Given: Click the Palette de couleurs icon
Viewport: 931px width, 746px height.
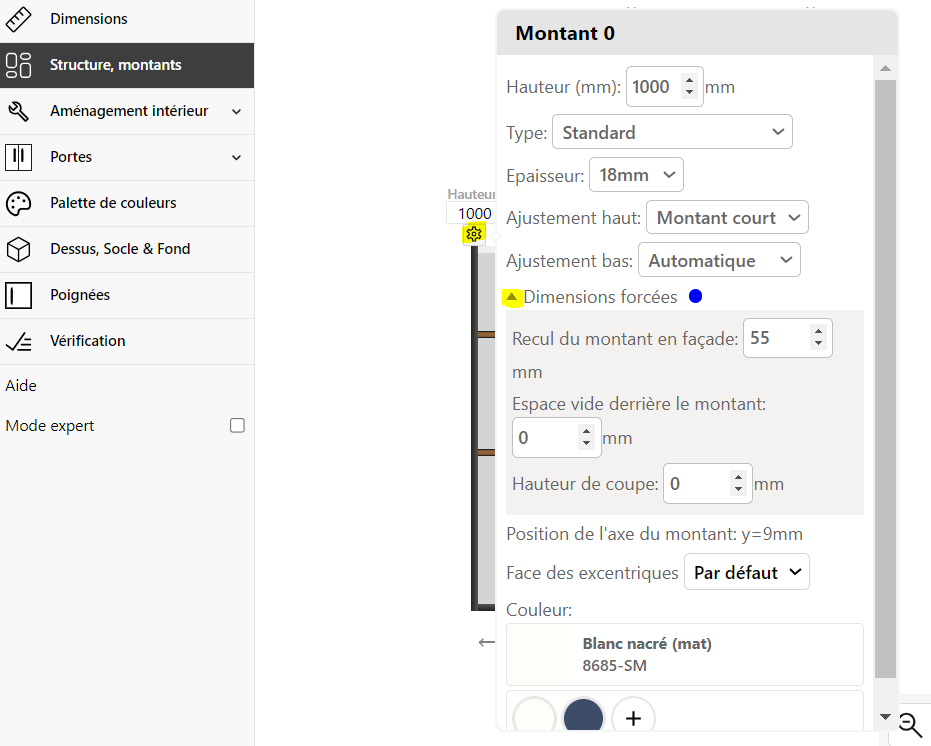Looking at the screenshot, I should (x=18, y=203).
